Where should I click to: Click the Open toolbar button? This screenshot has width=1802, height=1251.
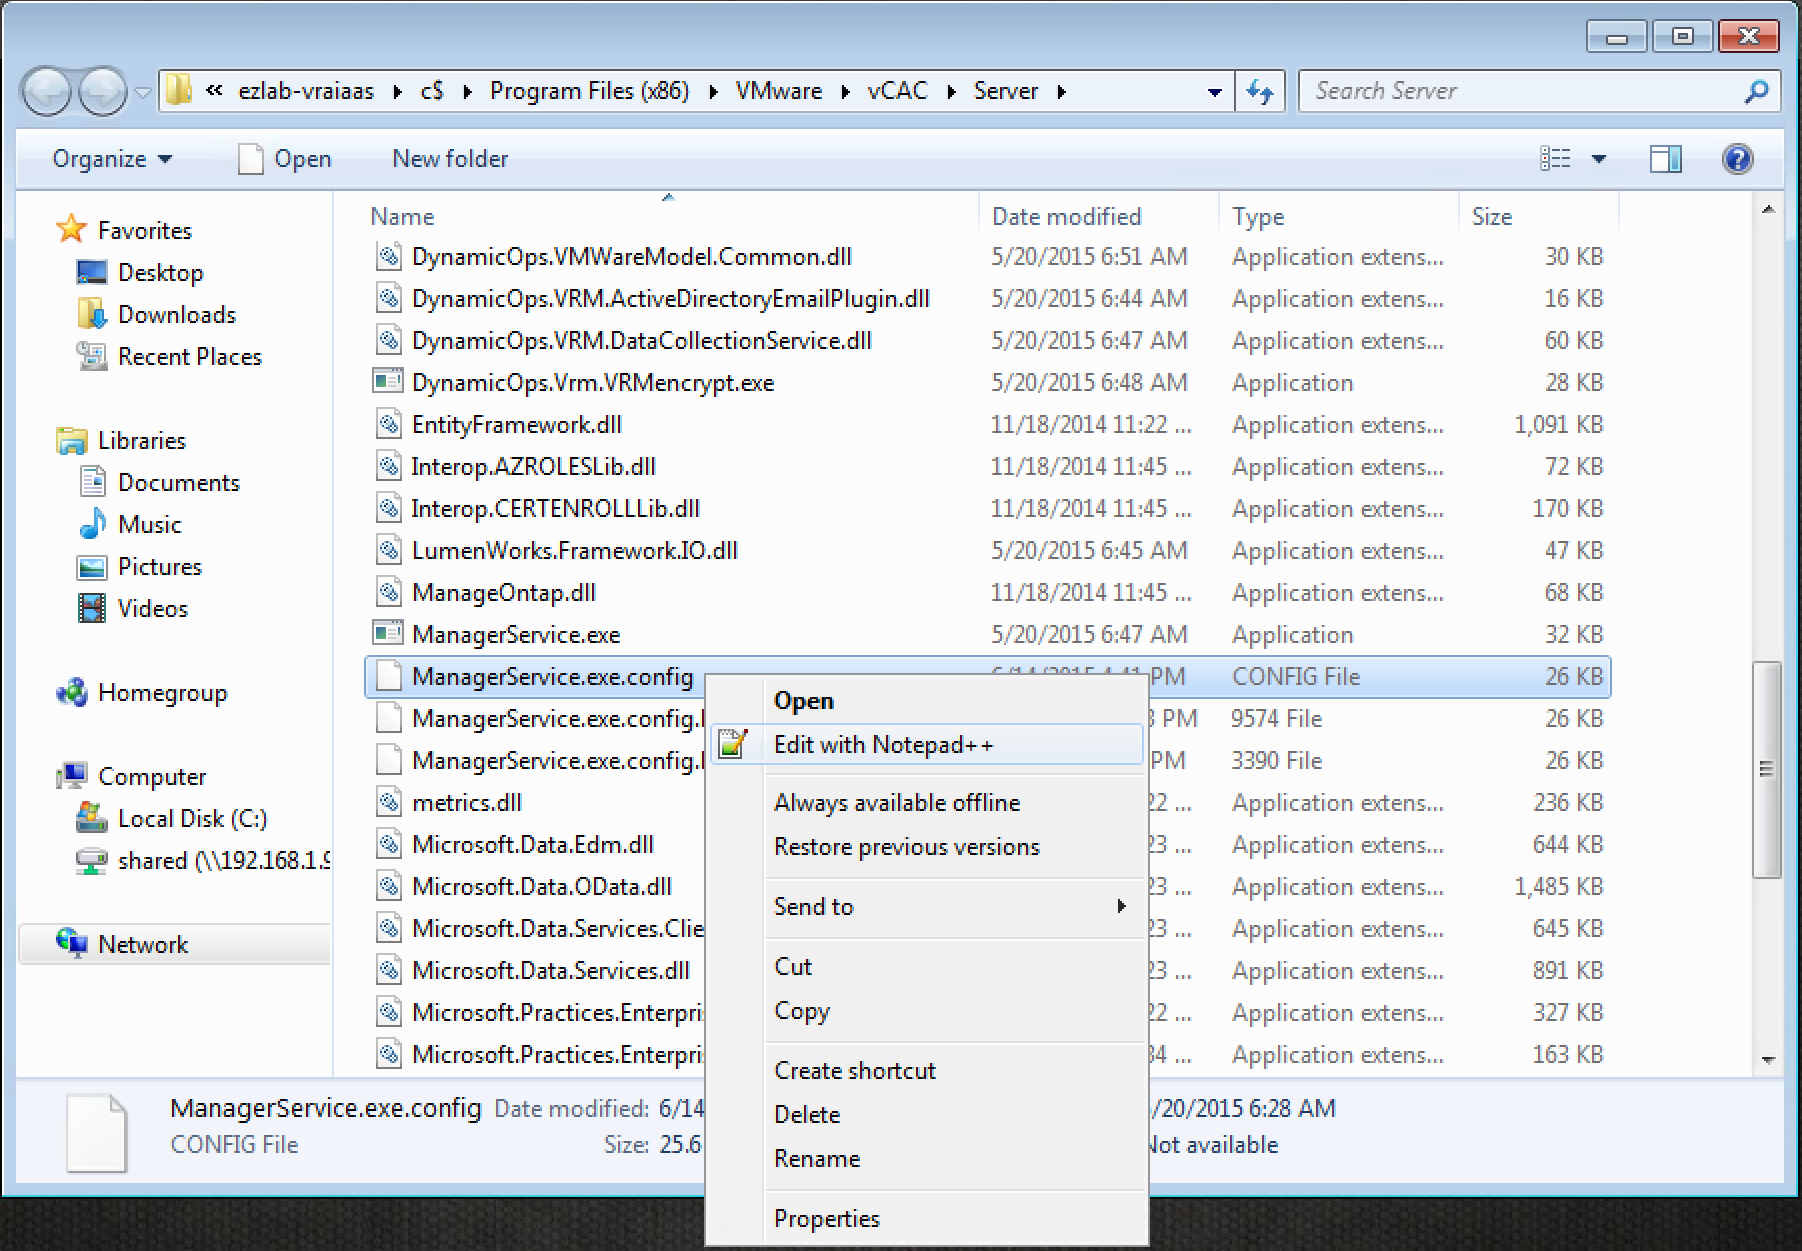point(285,159)
